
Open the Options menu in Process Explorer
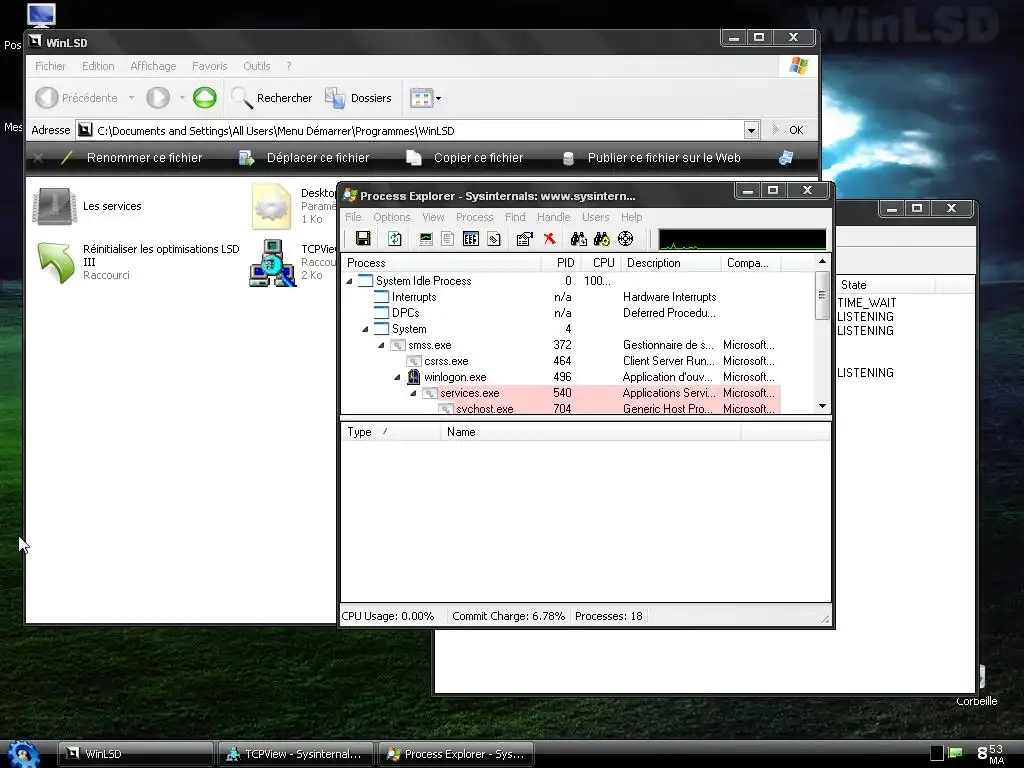[392, 217]
